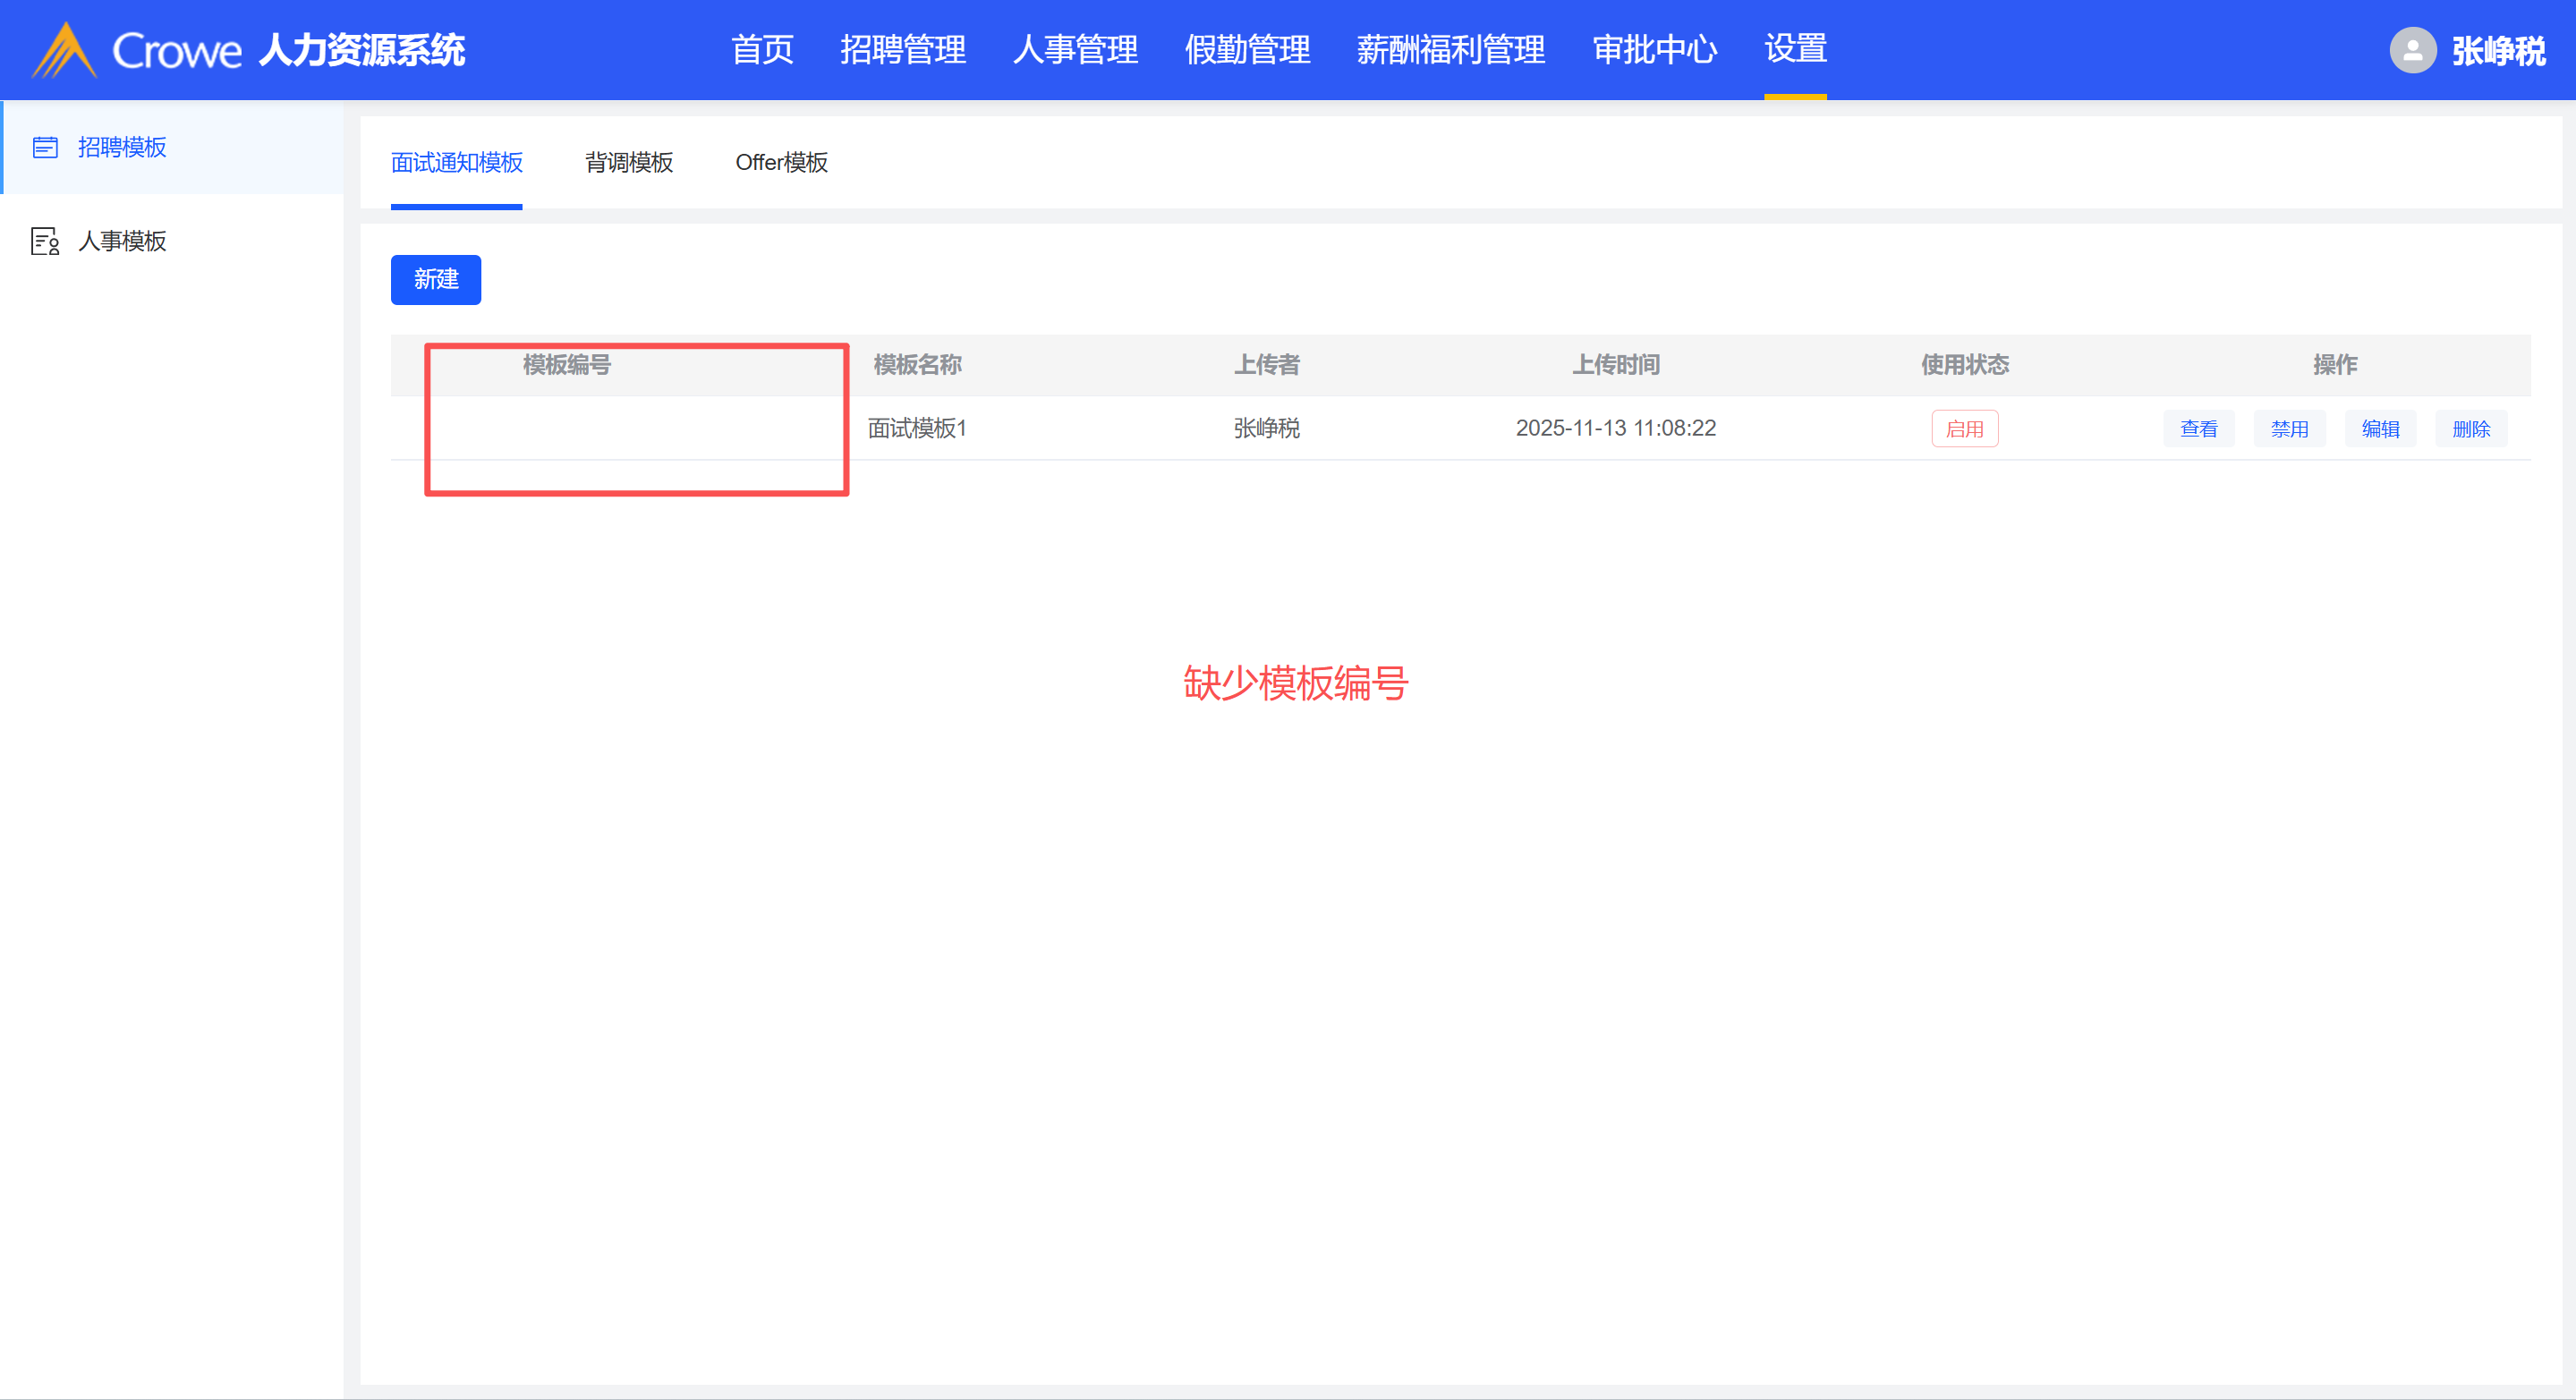Switch to the 背调模板 tab
Viewport: 2576px width, 1400px height.
628,162
